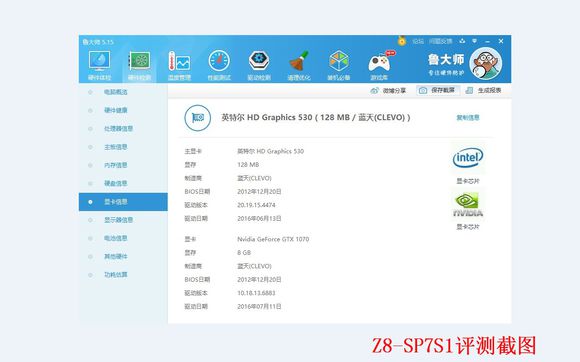This screenshot has width=580, height=362.
Task: Click 生成报表 report button
Action: 484,90
